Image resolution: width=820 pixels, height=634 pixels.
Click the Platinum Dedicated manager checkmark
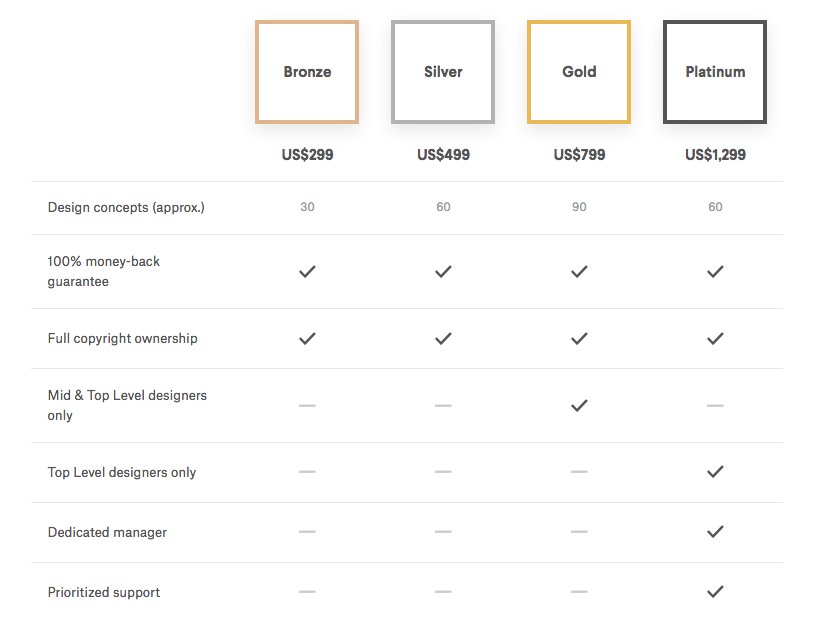(x=715, y=531)
